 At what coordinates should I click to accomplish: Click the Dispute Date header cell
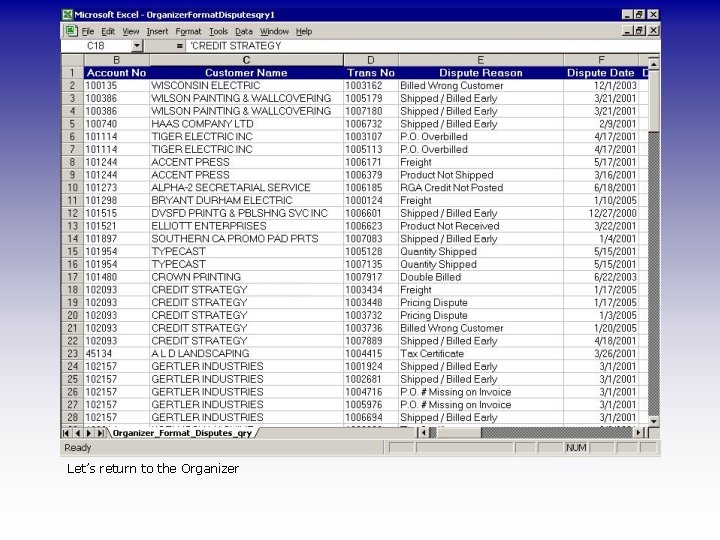click(x=601, y=73)
